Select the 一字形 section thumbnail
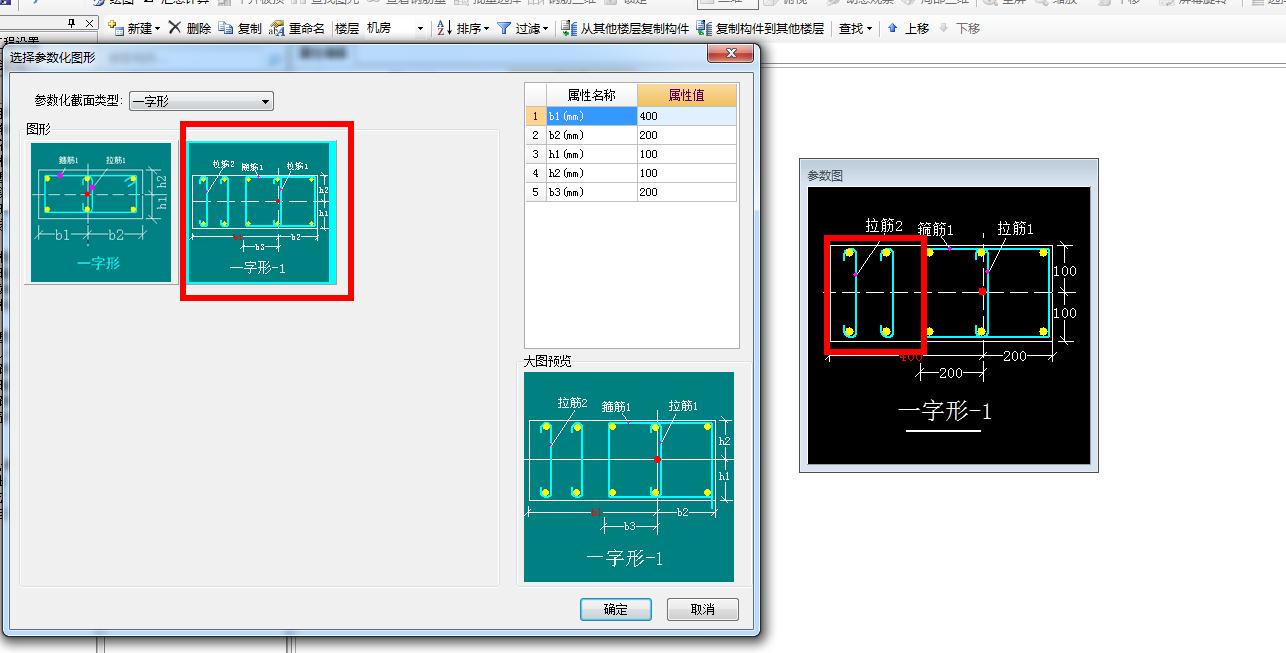Viewport: 1286px width, 653px height. (x=101, y=212)
